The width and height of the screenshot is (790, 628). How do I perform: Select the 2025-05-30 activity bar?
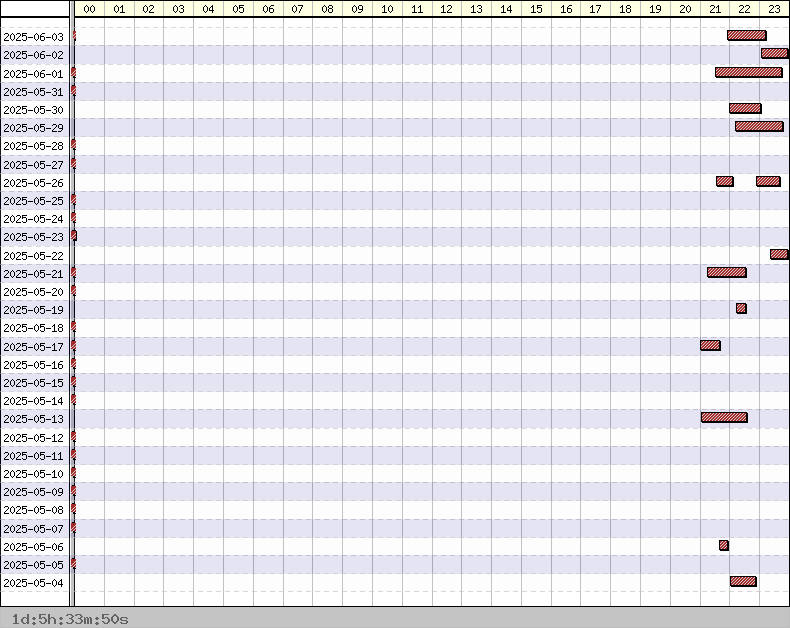click(745, 108)
